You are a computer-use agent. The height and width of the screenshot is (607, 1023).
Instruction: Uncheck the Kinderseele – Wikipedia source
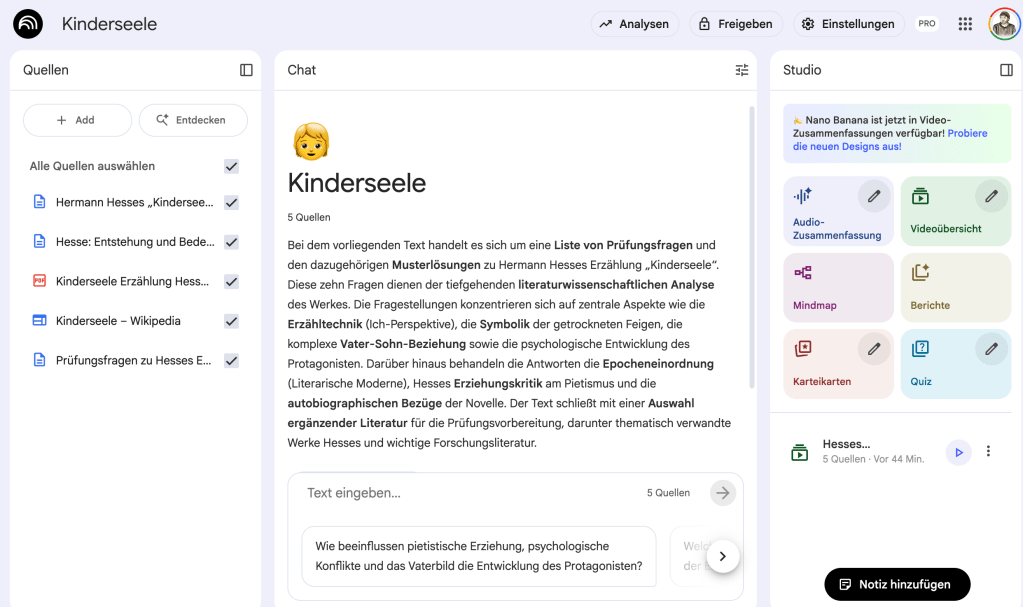point(231,321)
